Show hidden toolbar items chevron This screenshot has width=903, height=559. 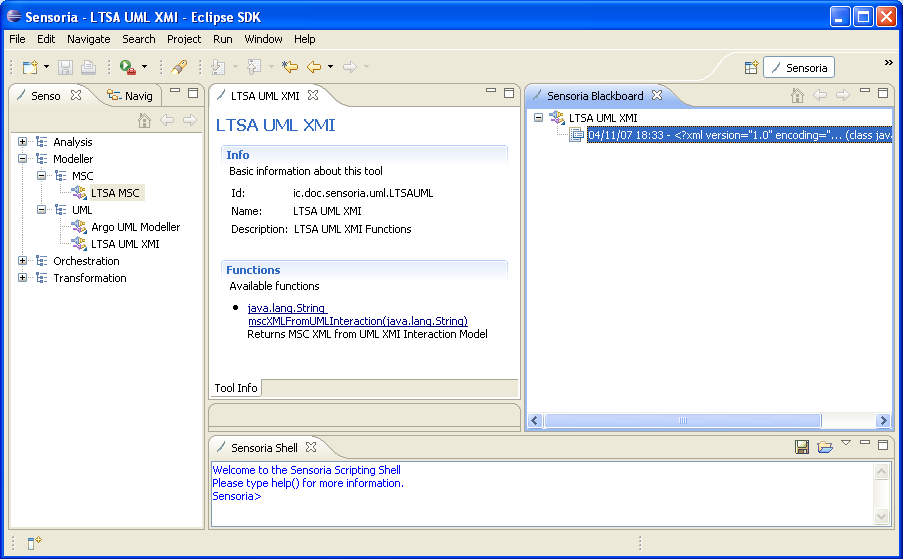889,62
